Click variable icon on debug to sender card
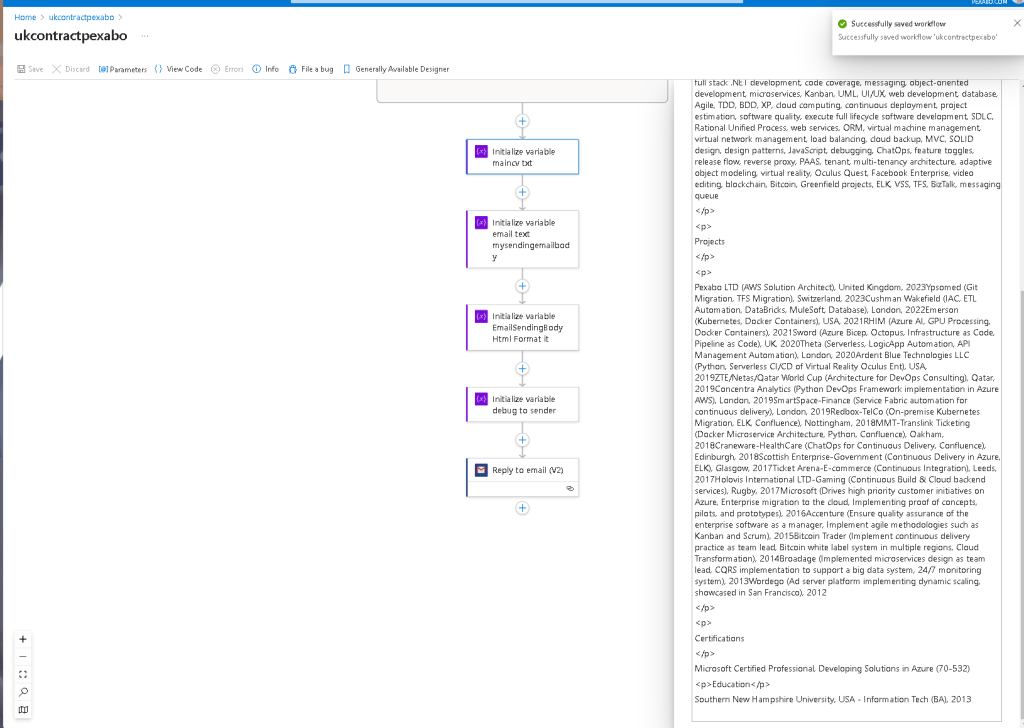The width and height of the screenshot is (1024, 728). tap(481, 399)
